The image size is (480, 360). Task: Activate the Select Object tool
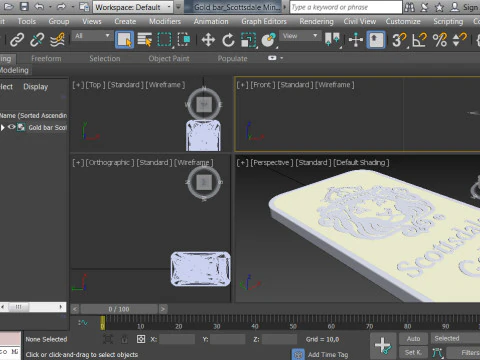click(124, 40)
